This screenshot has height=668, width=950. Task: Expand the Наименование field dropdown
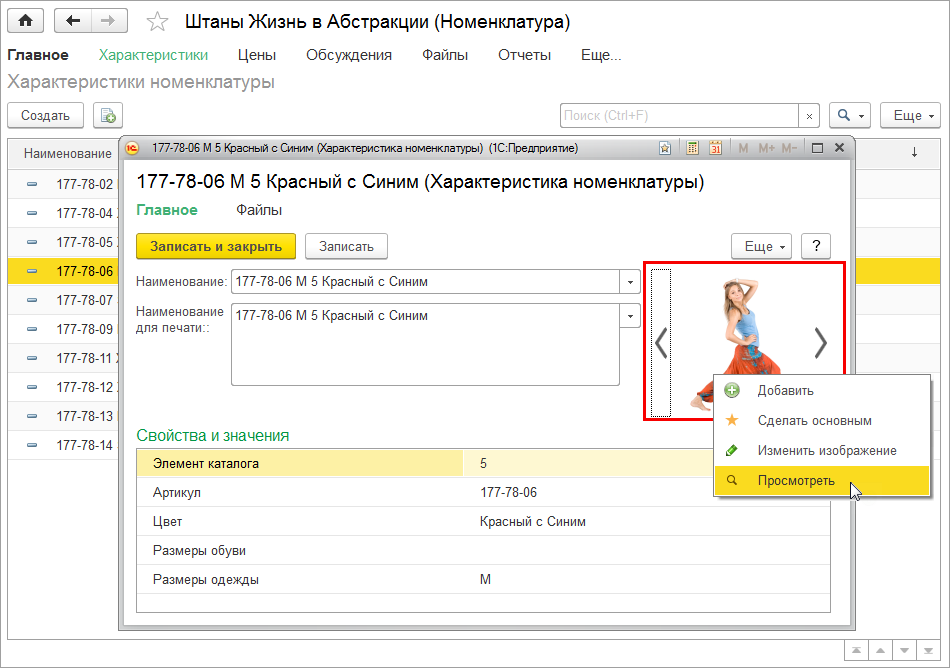(x=631, y=282)
